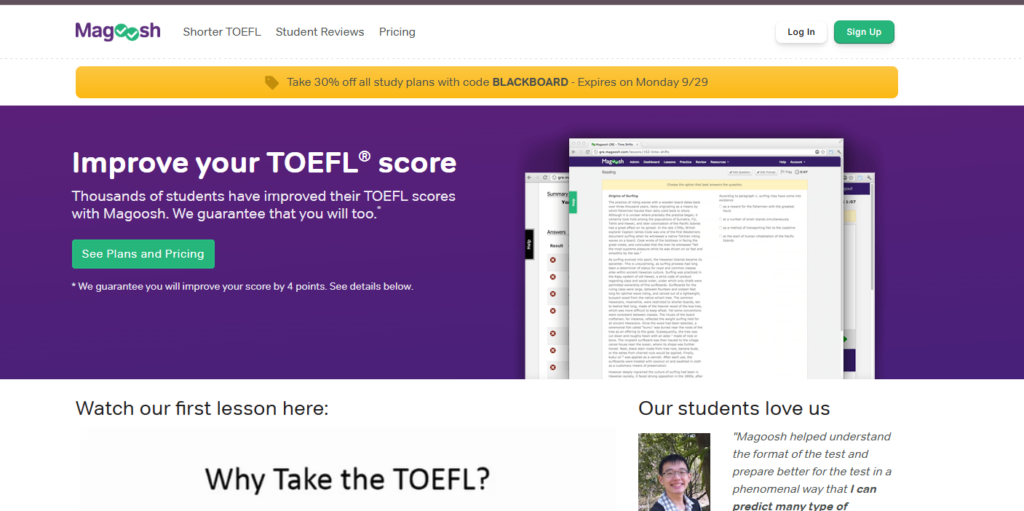The height and width of the screenshot is (511, 1024).
Task: Click the 4-point score guarantee footnote
Action: point(242,286)
